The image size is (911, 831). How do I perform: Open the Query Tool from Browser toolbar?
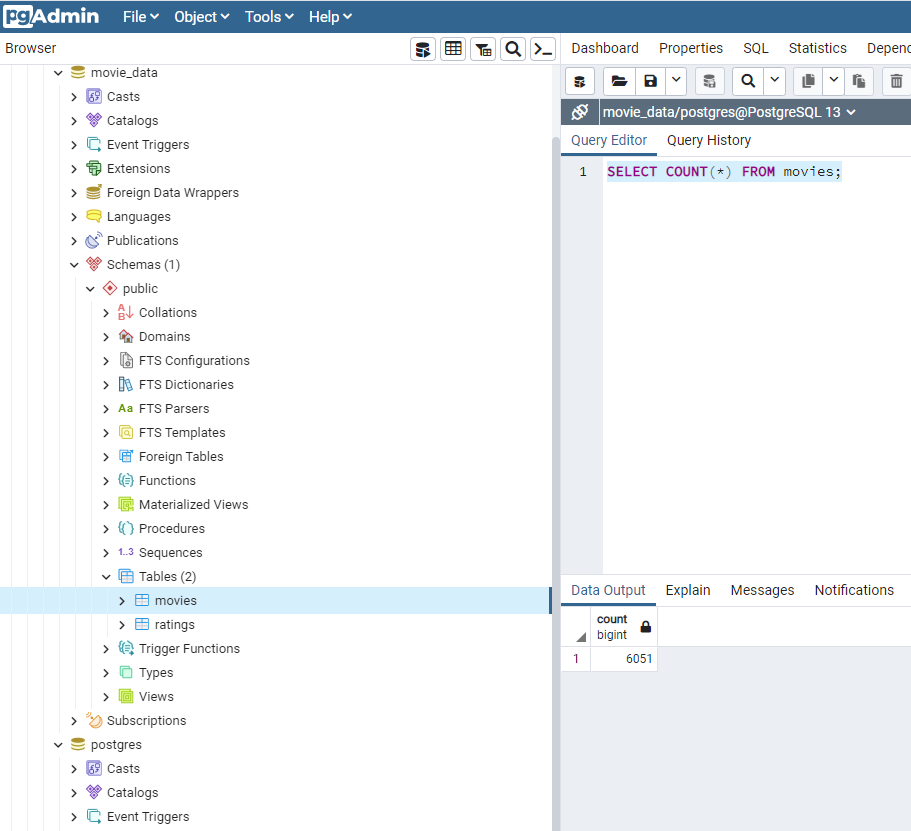pyautogui.click(x=423, y=49)
